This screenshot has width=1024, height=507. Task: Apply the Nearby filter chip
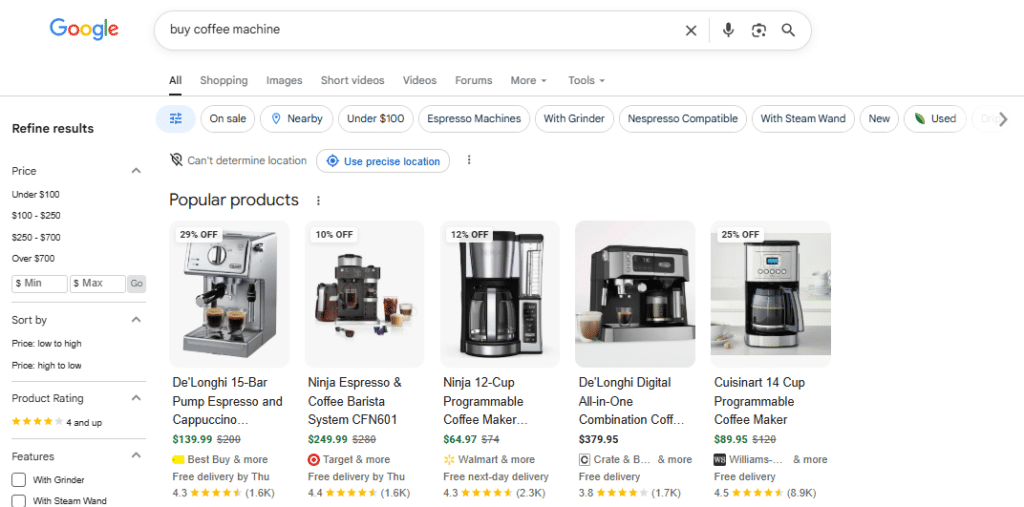(x=296, y=119)
